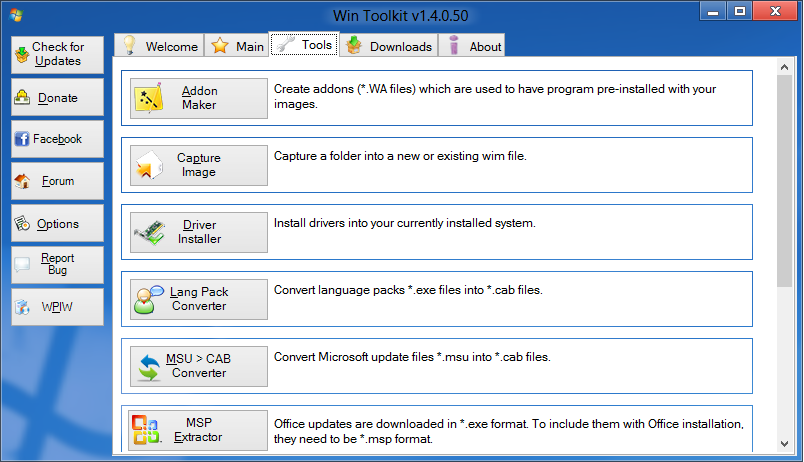Click the Lang Pack Converter person icon
The height and width of the screenshot is (462, 804).
[x=148, y=299]
